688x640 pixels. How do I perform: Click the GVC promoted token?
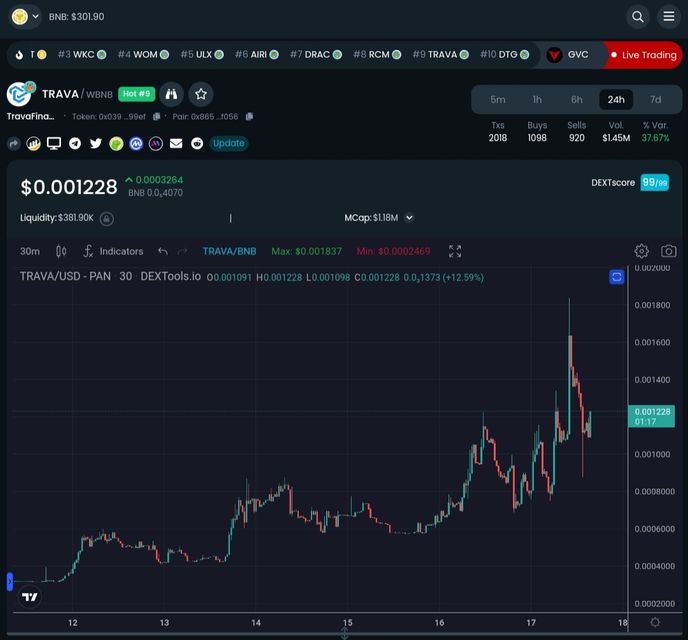click(x=568, y=55)
